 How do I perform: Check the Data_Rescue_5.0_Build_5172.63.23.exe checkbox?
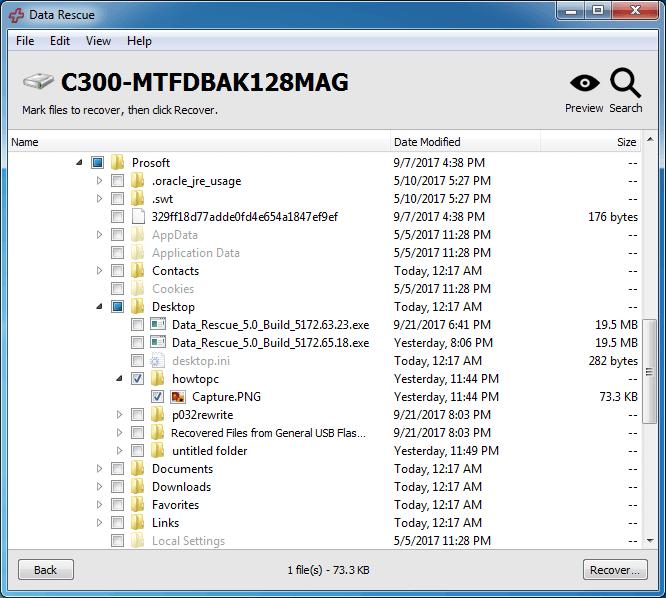[137, 324]
